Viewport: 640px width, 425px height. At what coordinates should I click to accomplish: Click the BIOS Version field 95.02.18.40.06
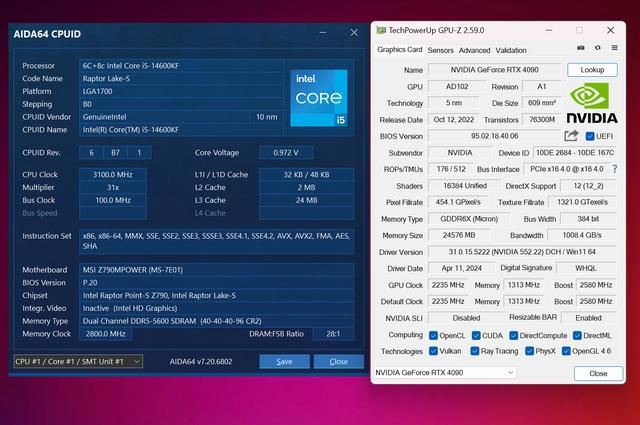[495, 136]
